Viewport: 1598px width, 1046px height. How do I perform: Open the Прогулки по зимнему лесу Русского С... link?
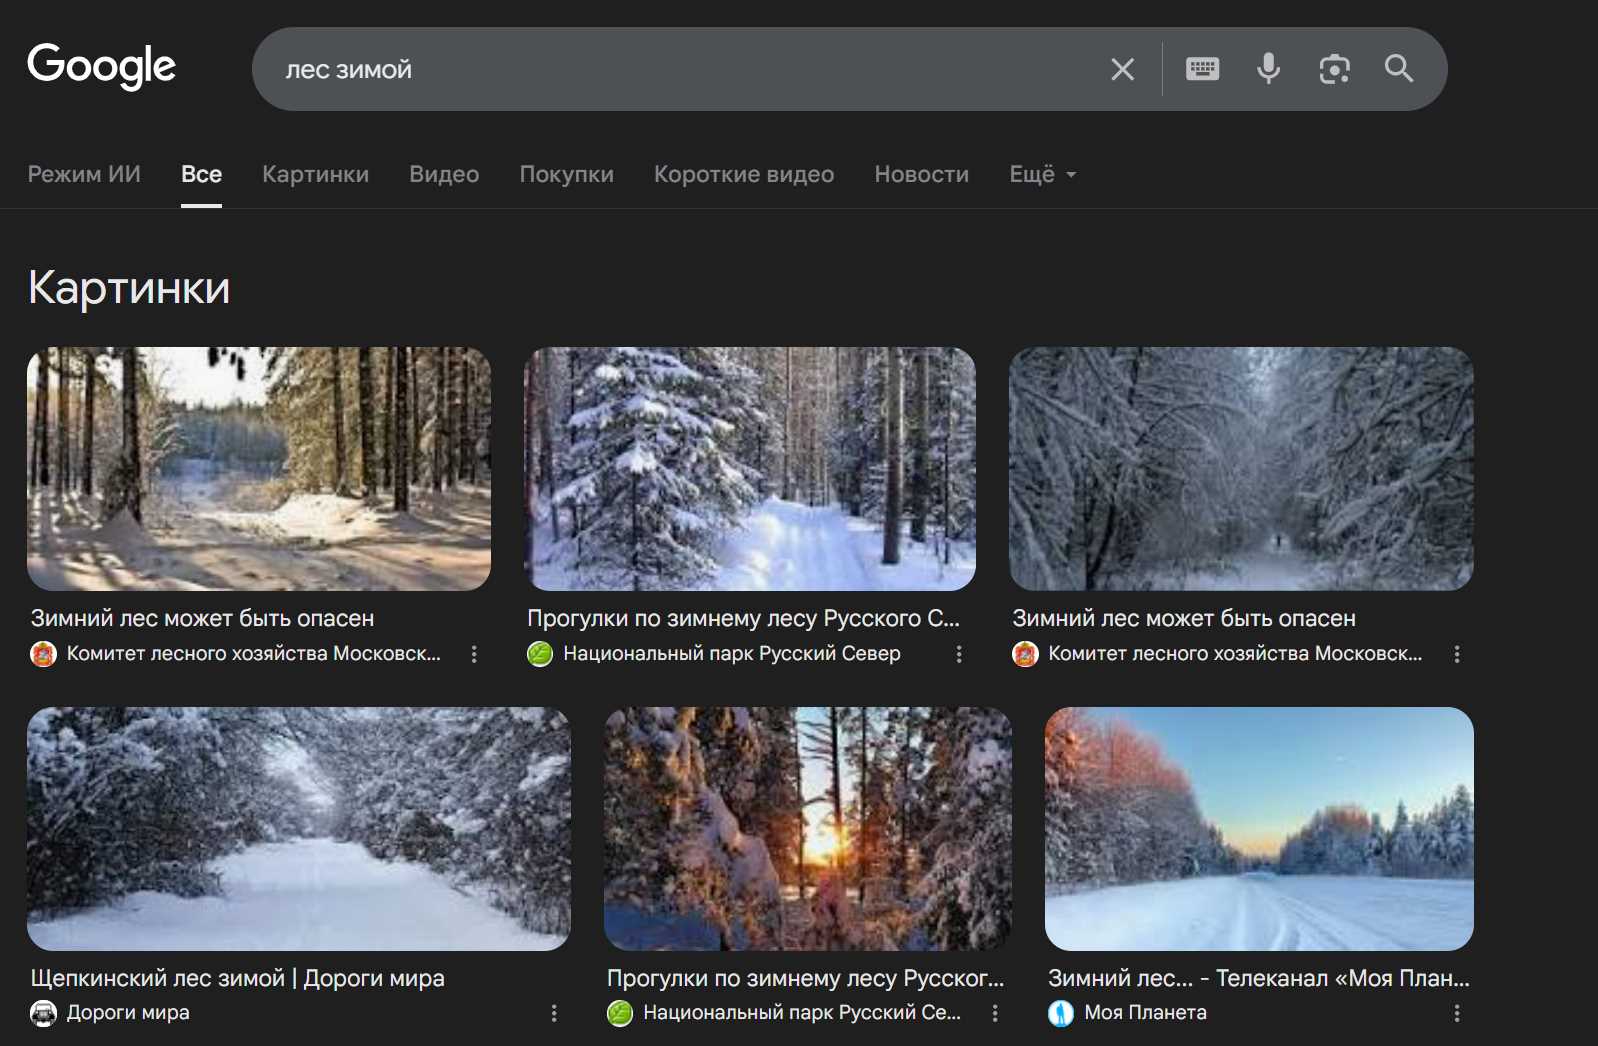pyautogui.click(x=743, y=618)
